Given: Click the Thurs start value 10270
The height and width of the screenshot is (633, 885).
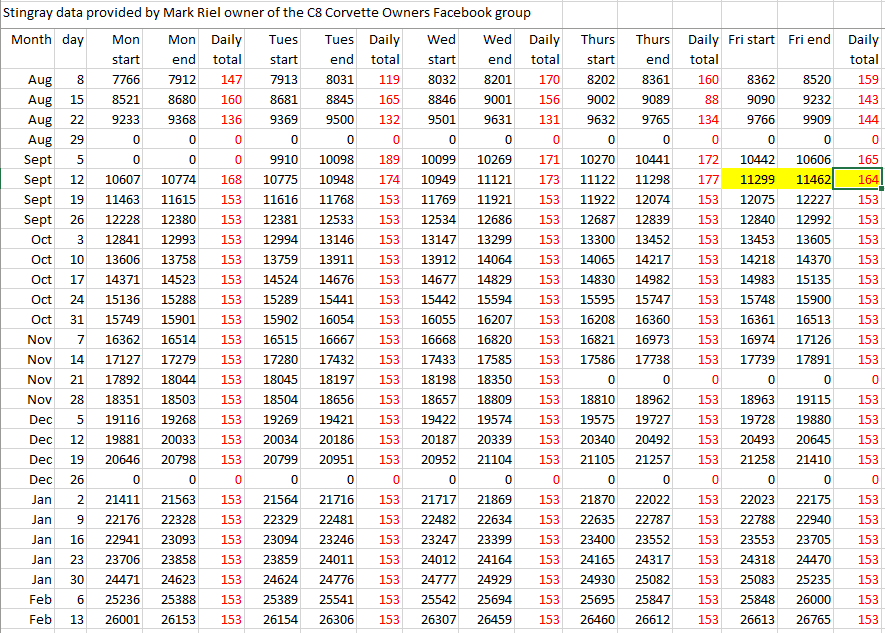Looking at the screenshot, I should (x=596, y=159).
